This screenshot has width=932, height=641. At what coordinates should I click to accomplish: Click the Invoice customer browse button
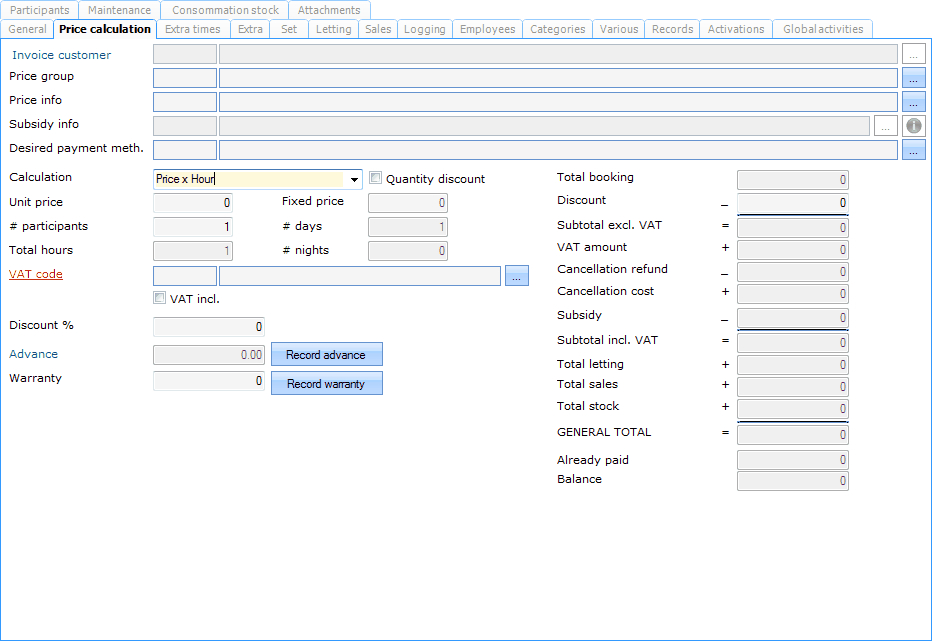coord(913,54)
